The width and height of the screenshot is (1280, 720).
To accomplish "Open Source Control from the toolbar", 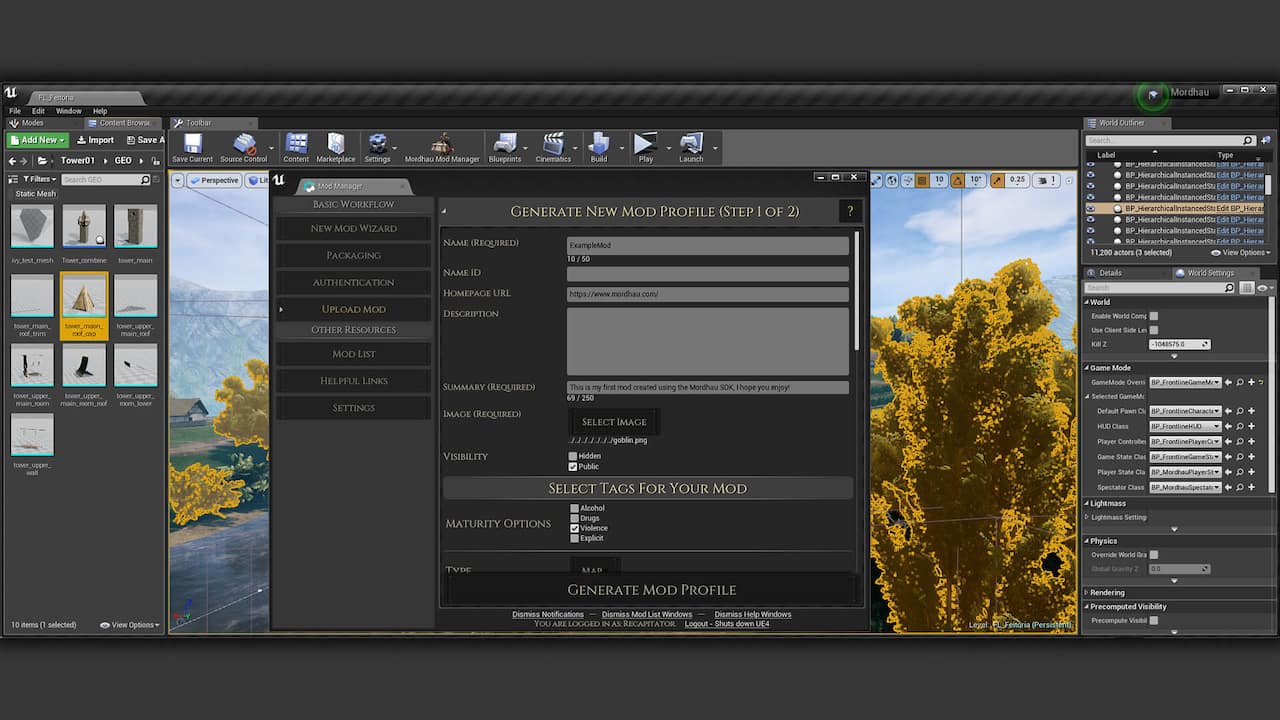I will [244, 147].
